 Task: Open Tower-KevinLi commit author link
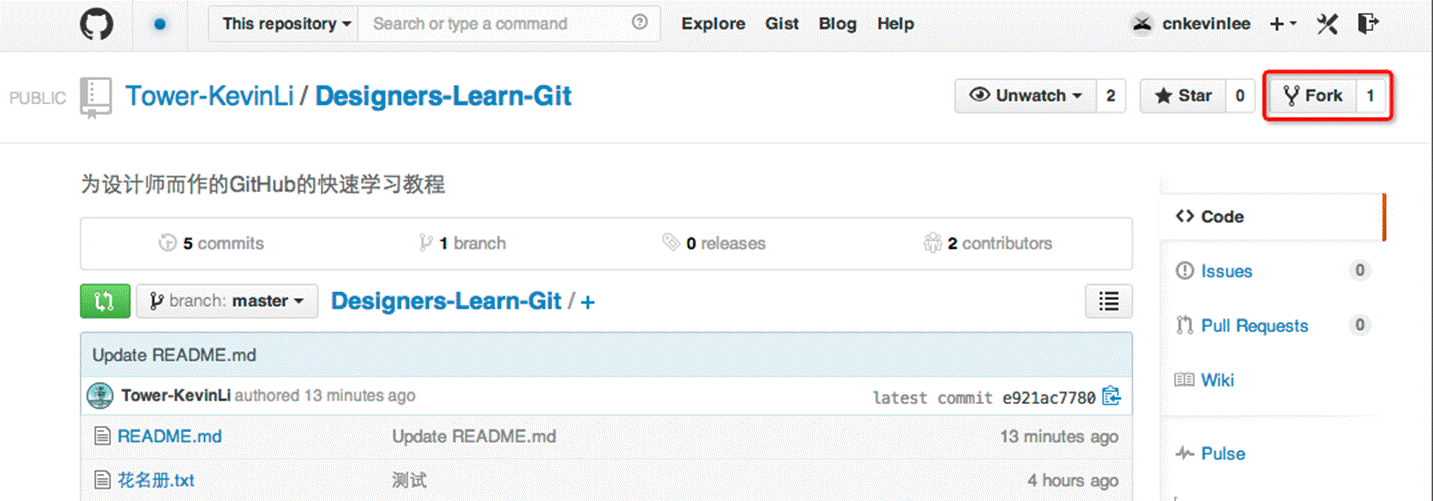coord(176,396)
